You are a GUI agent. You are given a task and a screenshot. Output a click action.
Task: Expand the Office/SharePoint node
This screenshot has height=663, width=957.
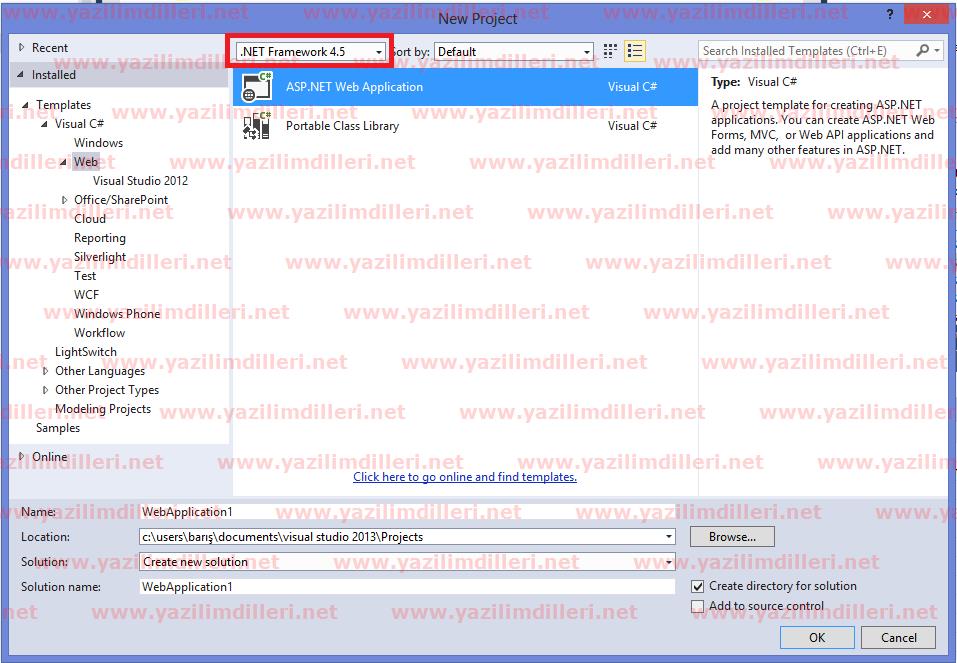pos(64,200)
